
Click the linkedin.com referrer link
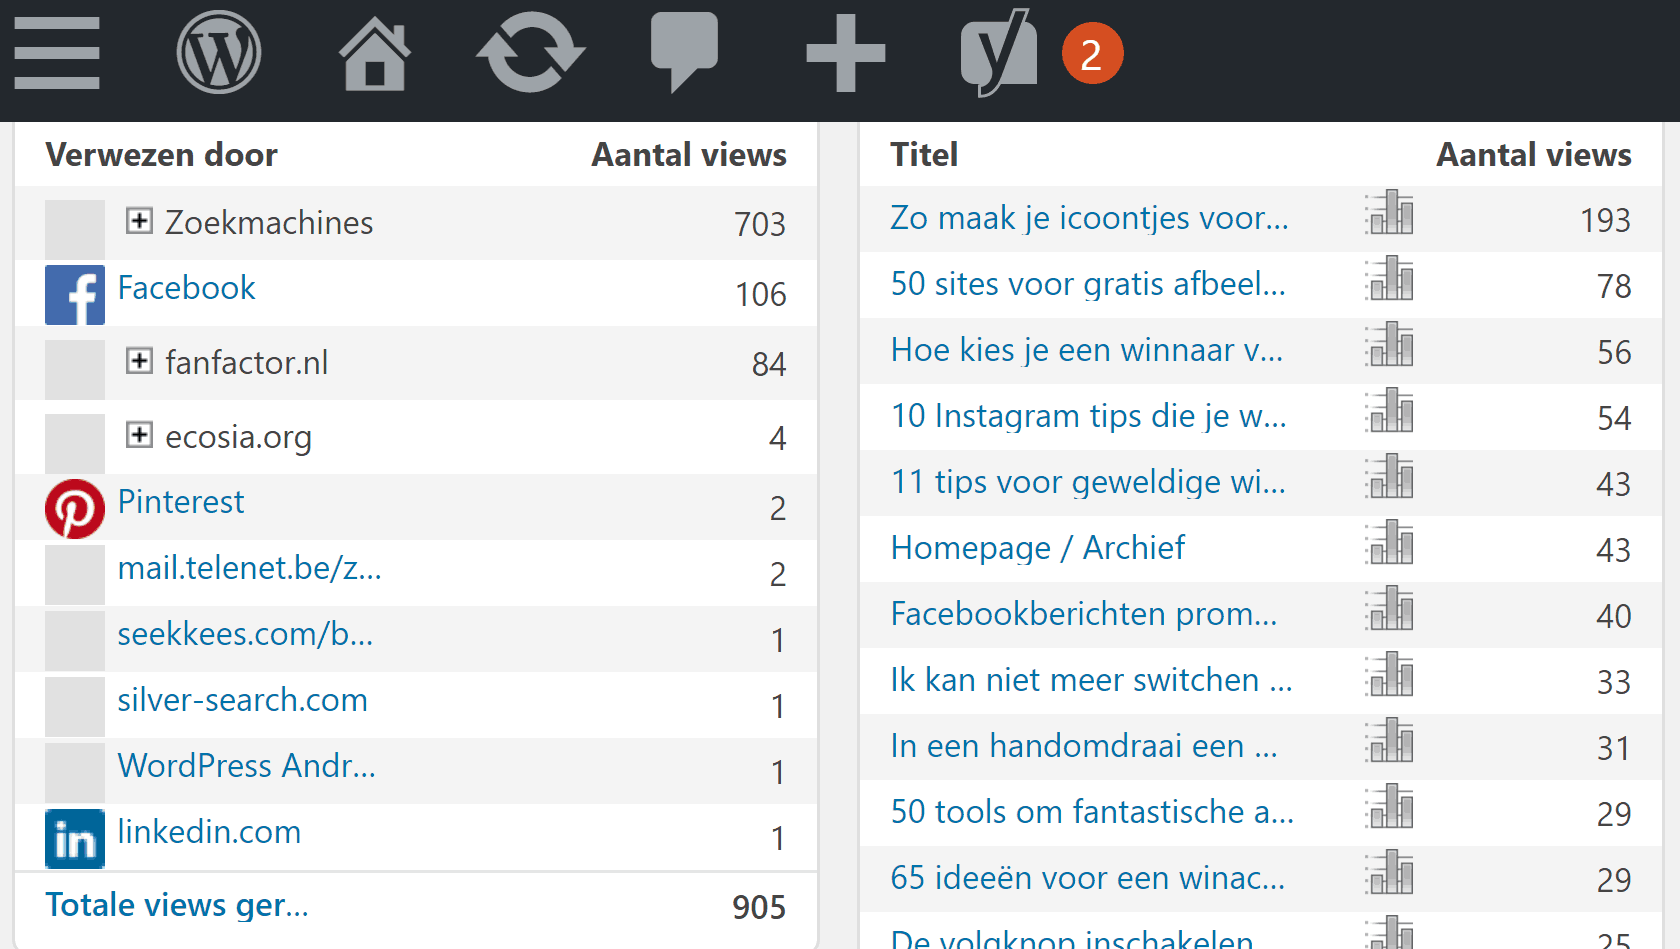[x=209, y=832]
